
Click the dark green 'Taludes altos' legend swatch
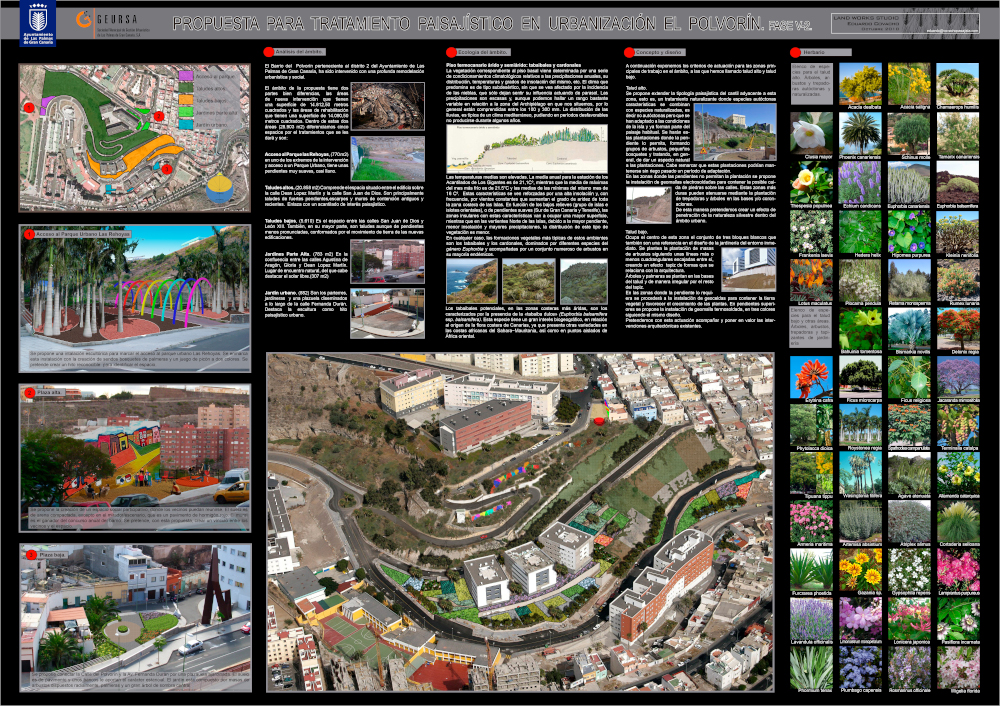[186, 87]
